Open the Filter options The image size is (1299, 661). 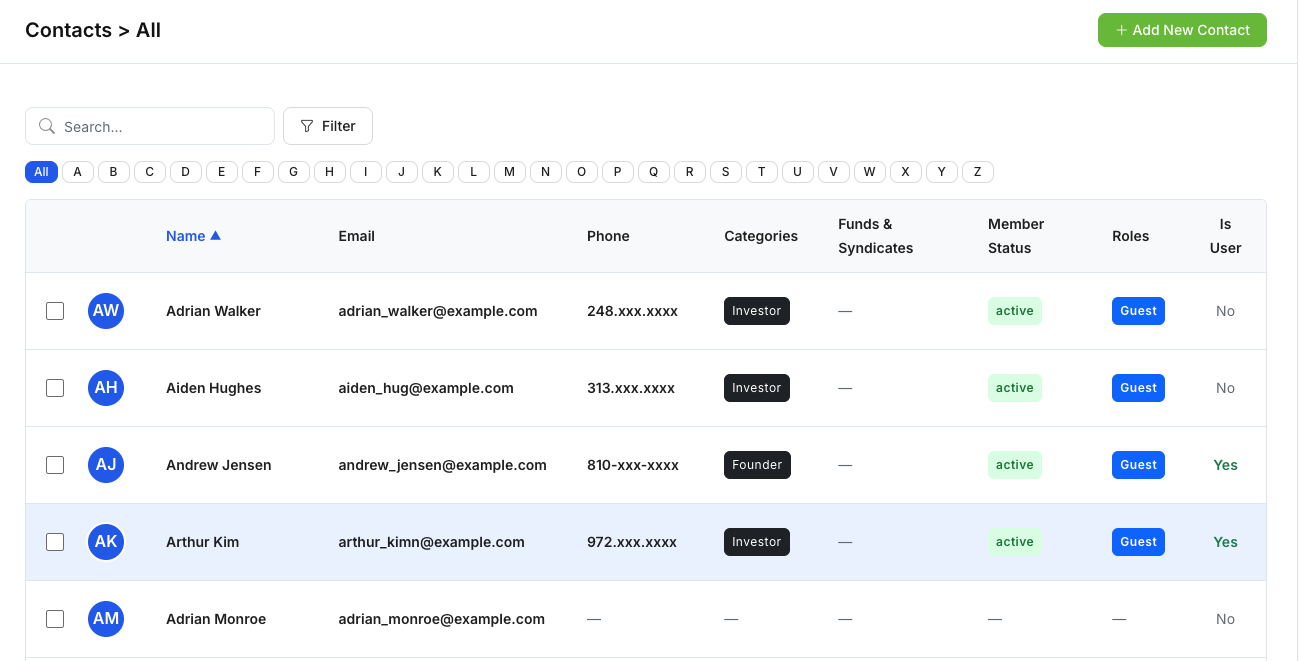point(328,126)
